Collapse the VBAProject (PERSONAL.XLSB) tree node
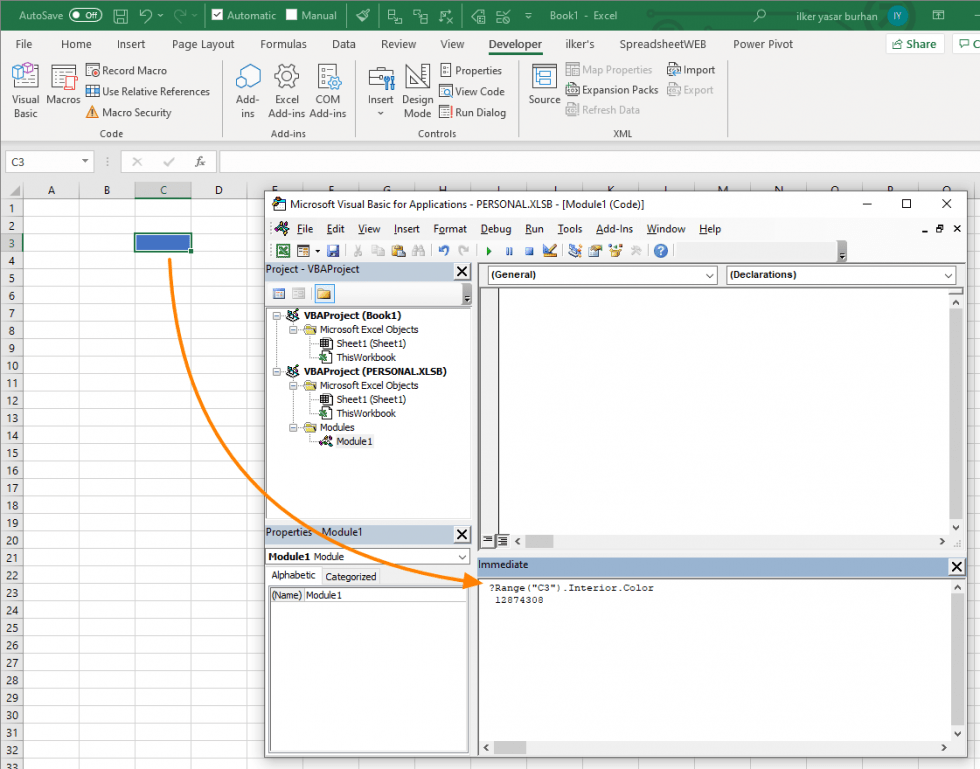 pyautogui.click(x=279, y=371)
